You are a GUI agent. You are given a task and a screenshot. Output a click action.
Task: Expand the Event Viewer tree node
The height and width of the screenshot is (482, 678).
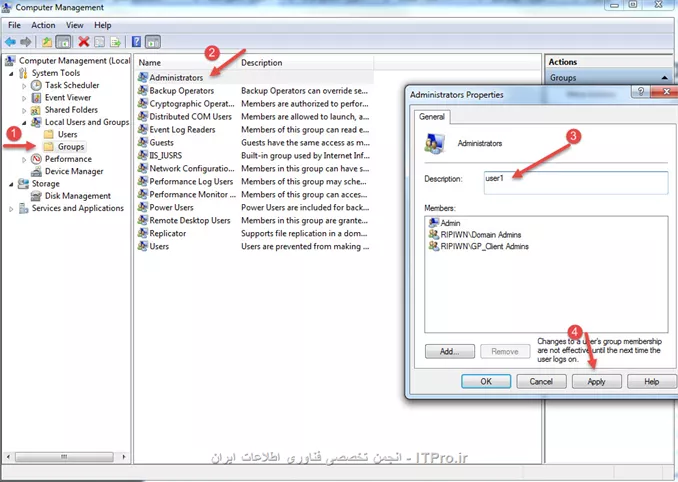(24, 98)
